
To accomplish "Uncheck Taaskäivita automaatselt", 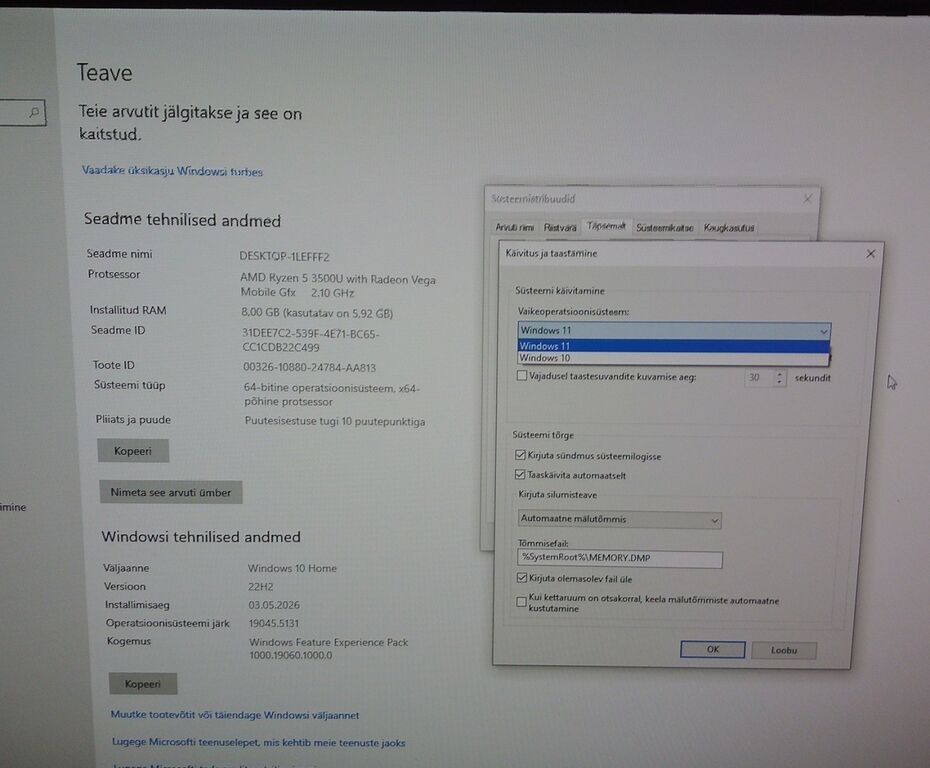I will [x=520, y=474].
